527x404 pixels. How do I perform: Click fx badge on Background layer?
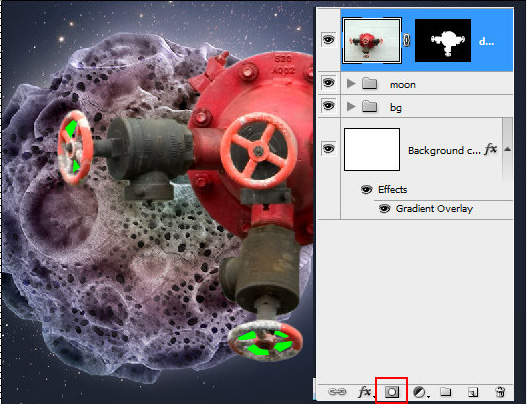(491, 149)
